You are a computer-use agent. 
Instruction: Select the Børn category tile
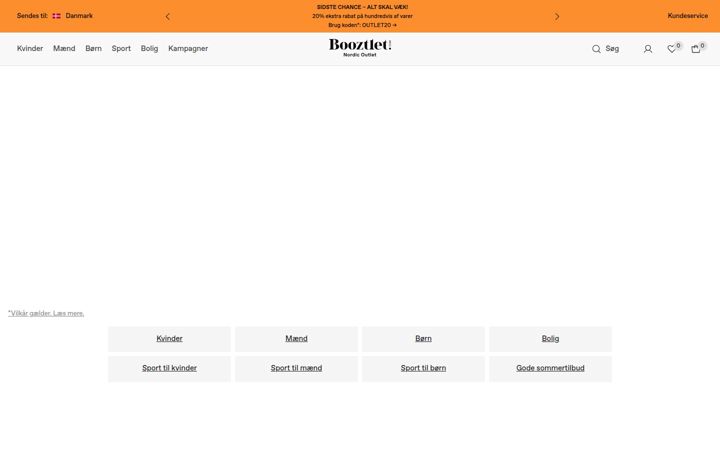tap(423, 339)
